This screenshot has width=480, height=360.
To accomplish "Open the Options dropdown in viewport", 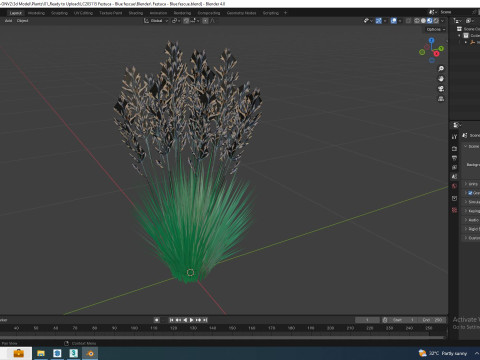I will coord(436,29).
